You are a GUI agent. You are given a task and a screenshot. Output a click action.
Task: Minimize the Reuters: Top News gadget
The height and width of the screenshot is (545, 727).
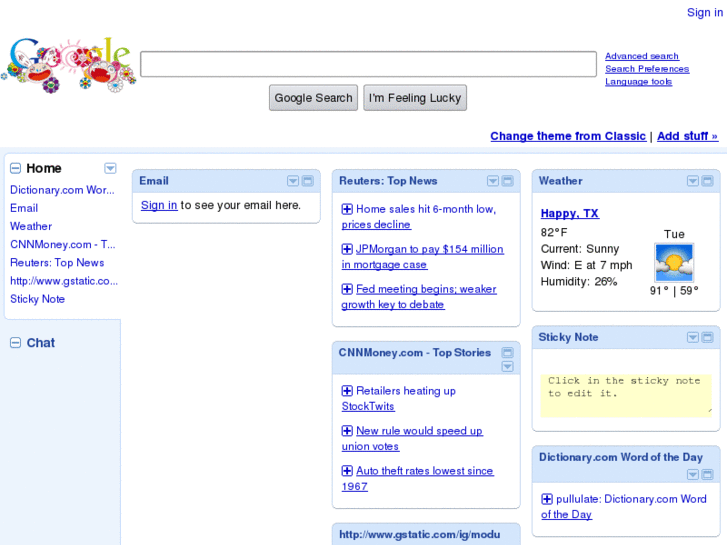[x=508, y=181]
